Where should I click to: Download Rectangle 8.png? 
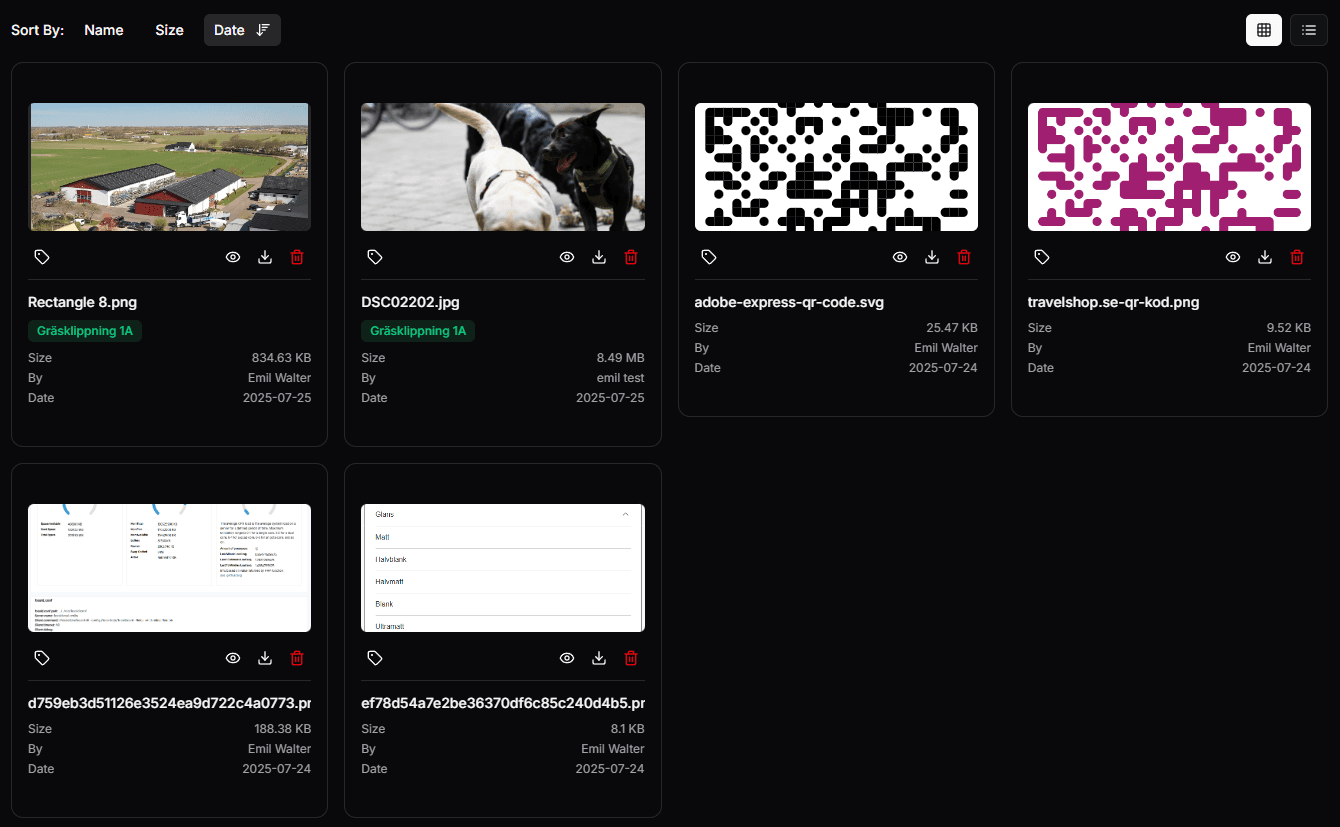(265, 257)
